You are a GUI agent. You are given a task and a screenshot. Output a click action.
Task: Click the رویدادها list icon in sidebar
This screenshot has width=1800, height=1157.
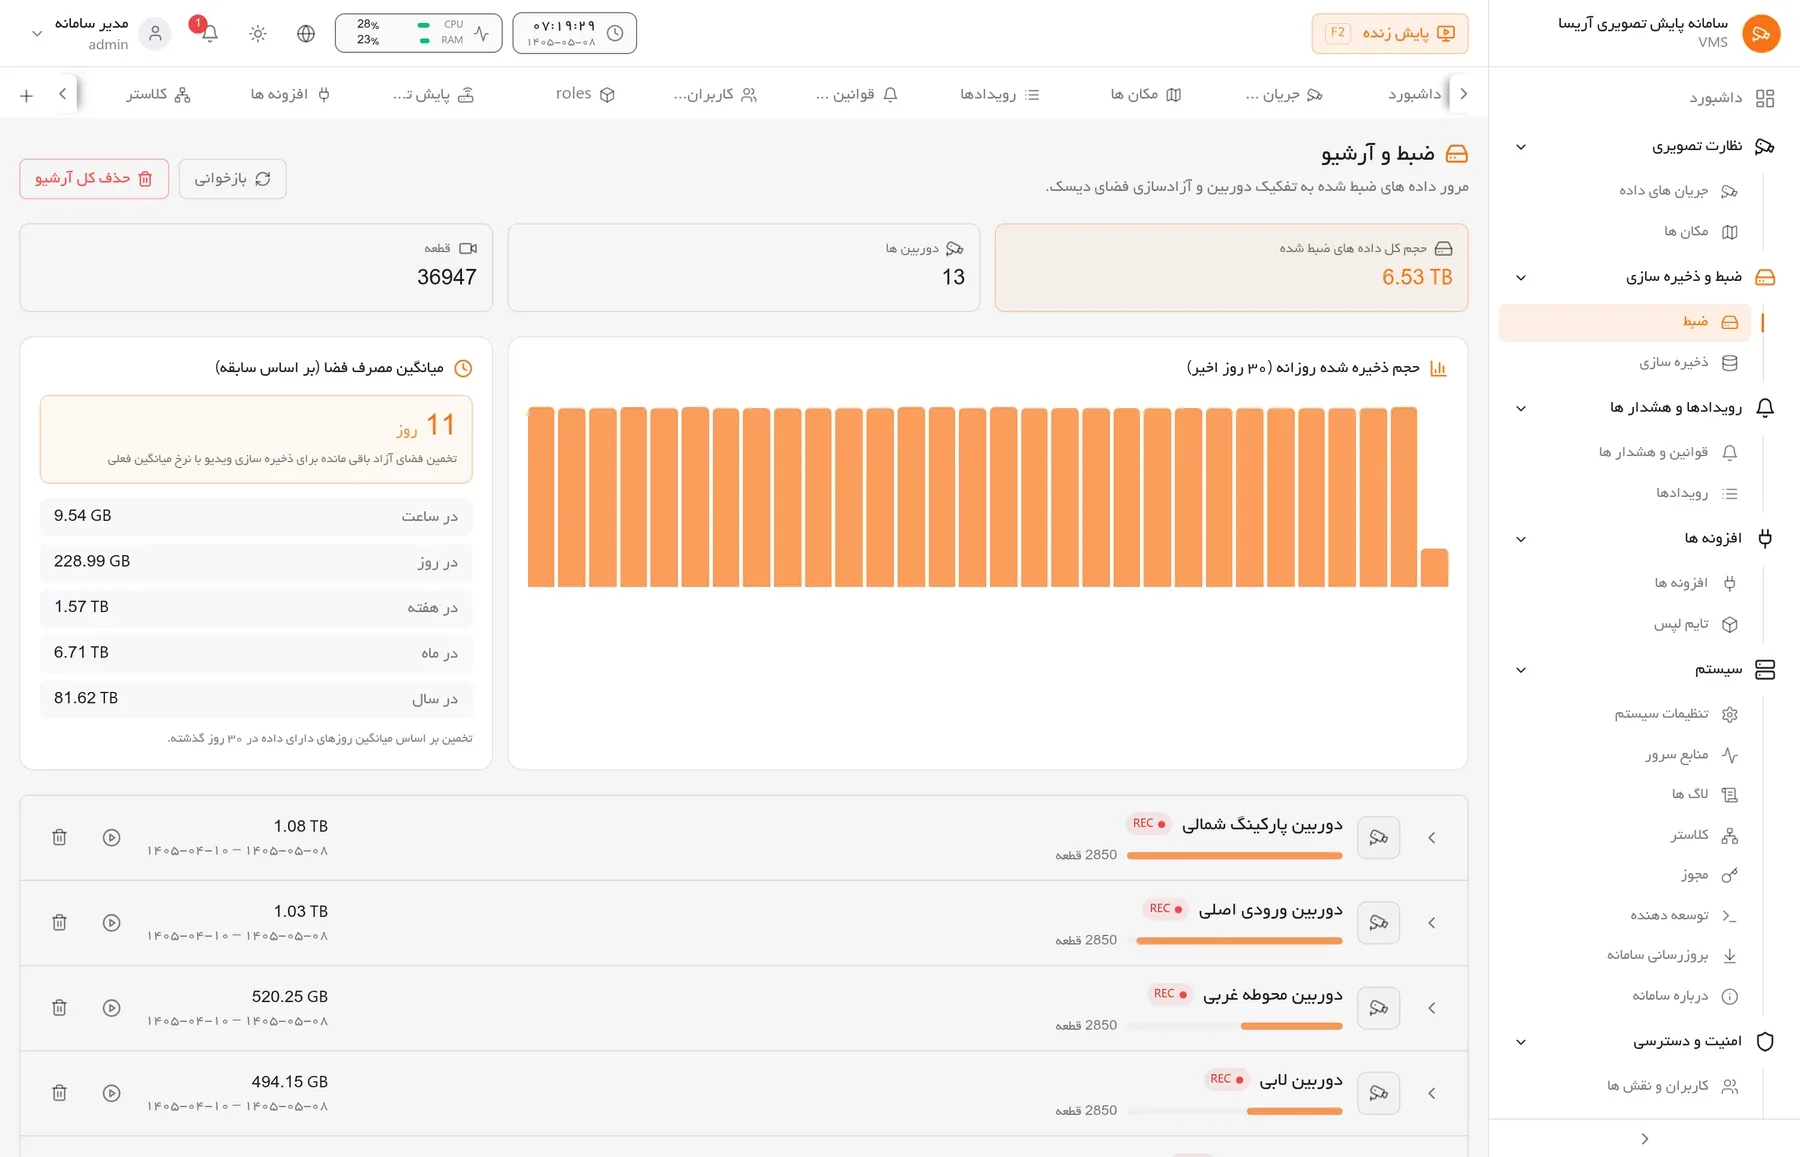1730,493
